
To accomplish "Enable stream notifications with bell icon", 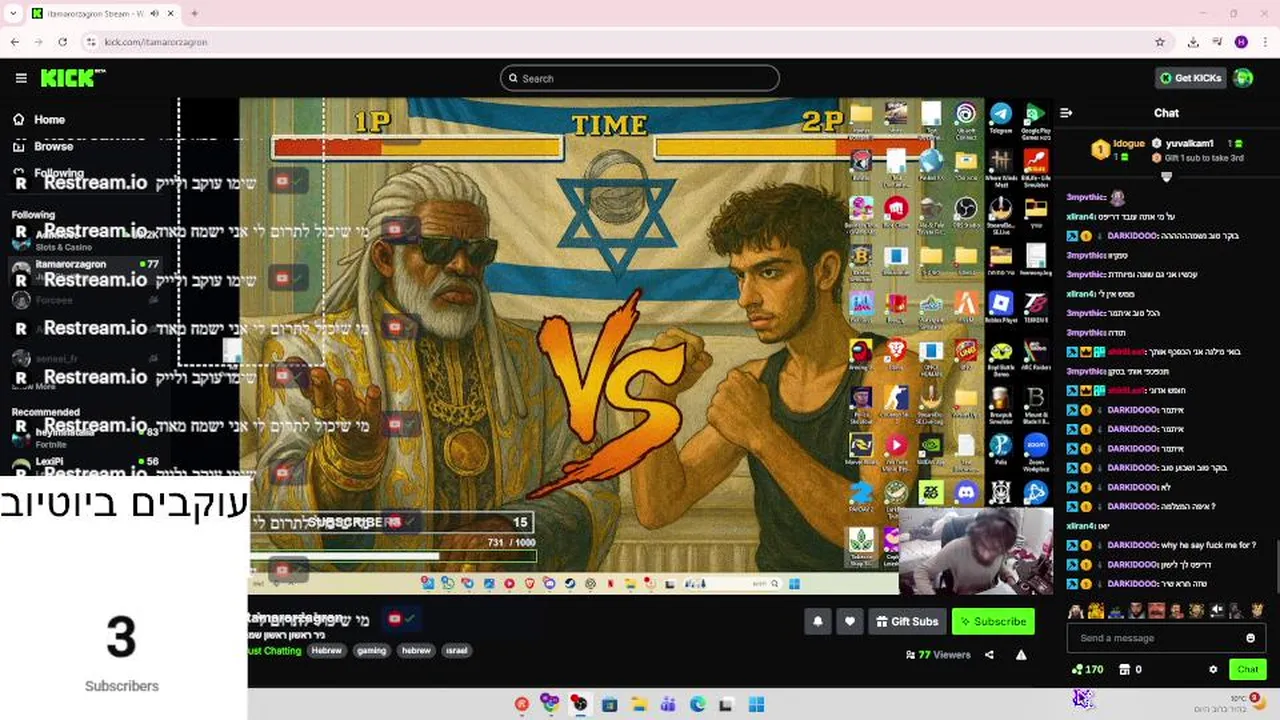I will 817,621.
